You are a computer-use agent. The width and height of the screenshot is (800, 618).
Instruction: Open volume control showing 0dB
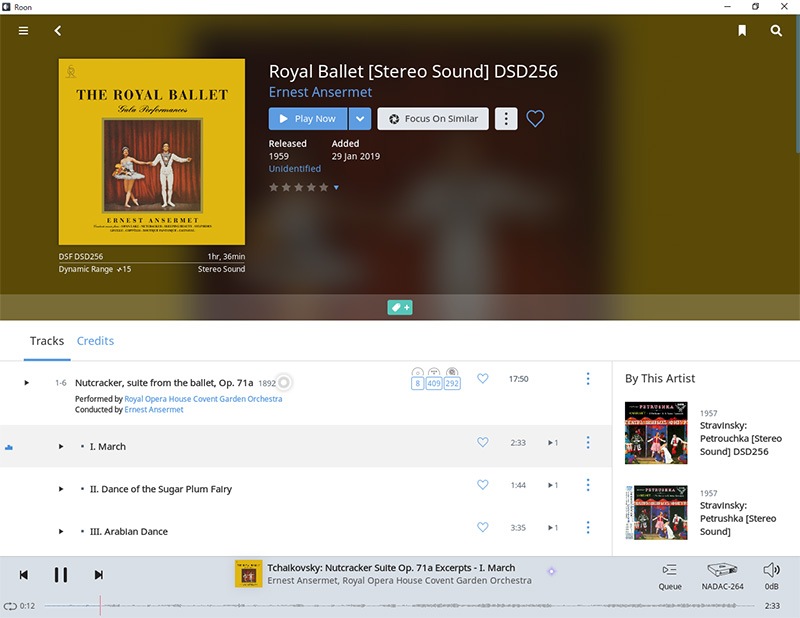(771, 577)
